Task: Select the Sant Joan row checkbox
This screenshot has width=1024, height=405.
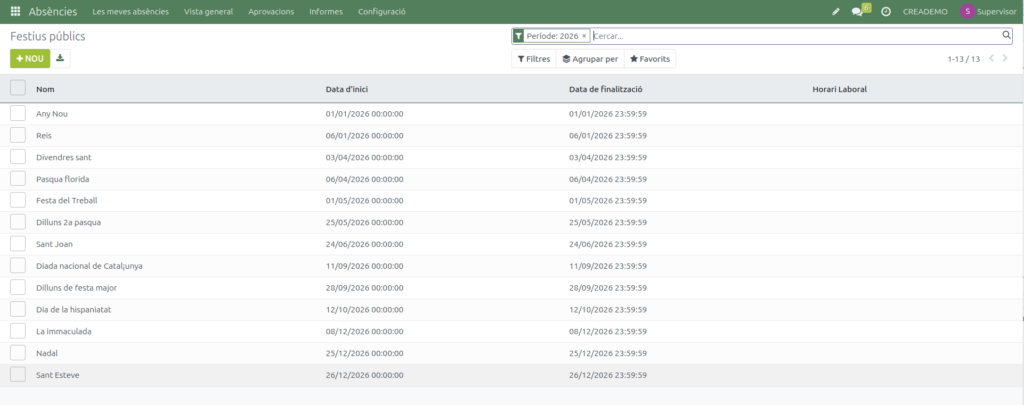Action: (x=17, y=244)
